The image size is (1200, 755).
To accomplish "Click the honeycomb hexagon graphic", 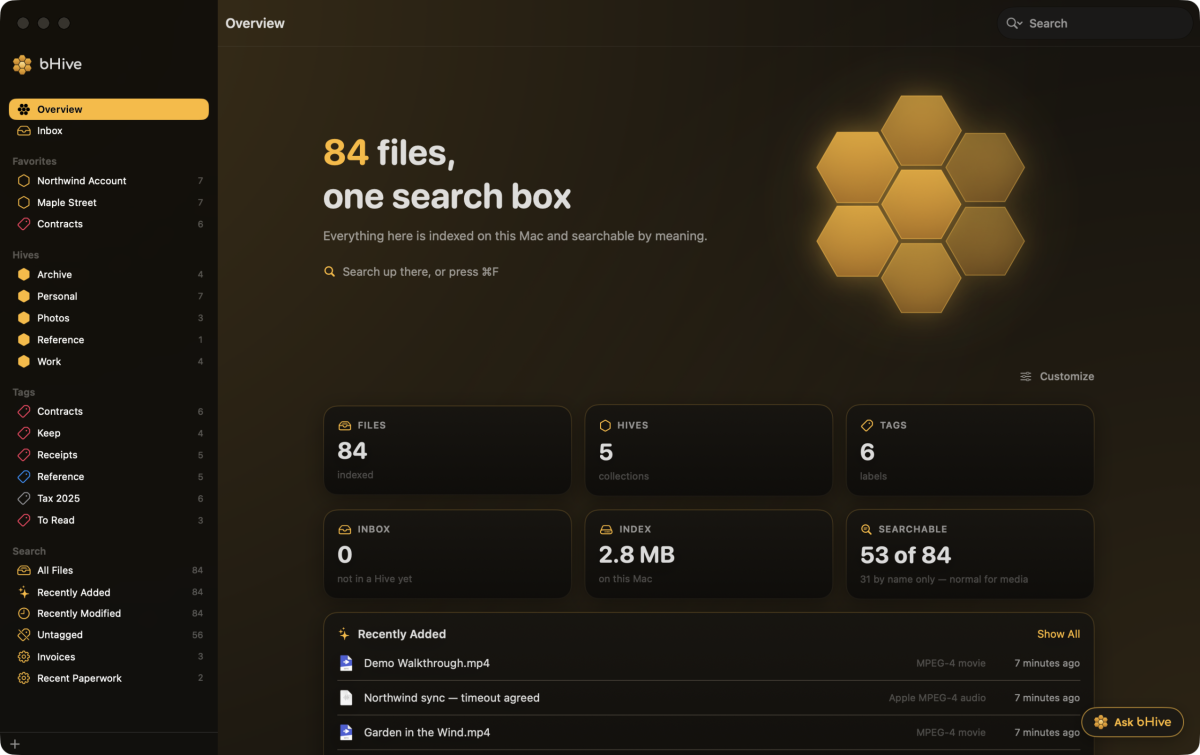I will pyautogui.click(x=920, y=204).
